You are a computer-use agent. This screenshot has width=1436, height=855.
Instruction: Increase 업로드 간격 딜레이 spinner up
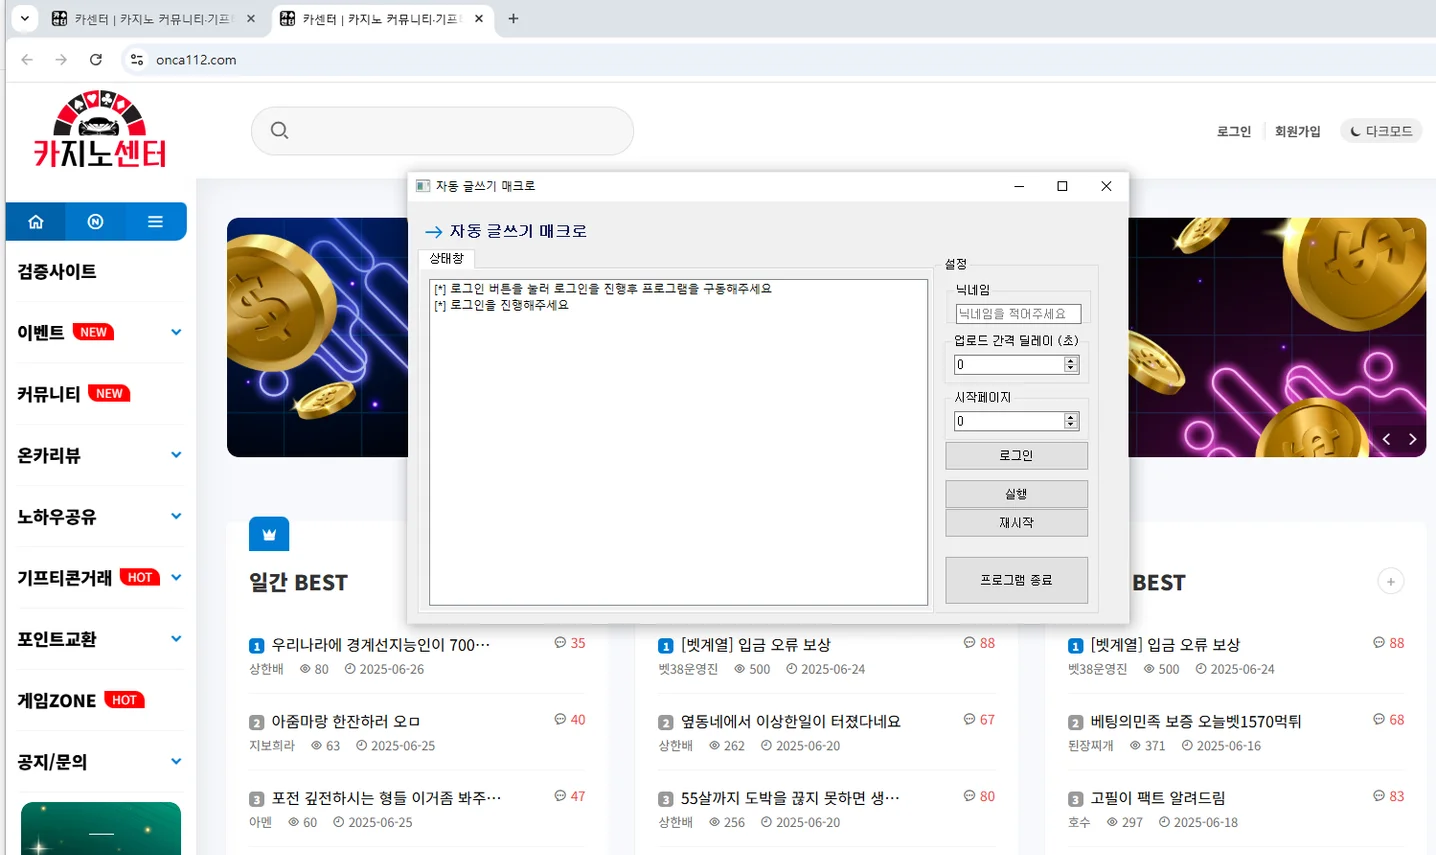(x=1071, y=361)
